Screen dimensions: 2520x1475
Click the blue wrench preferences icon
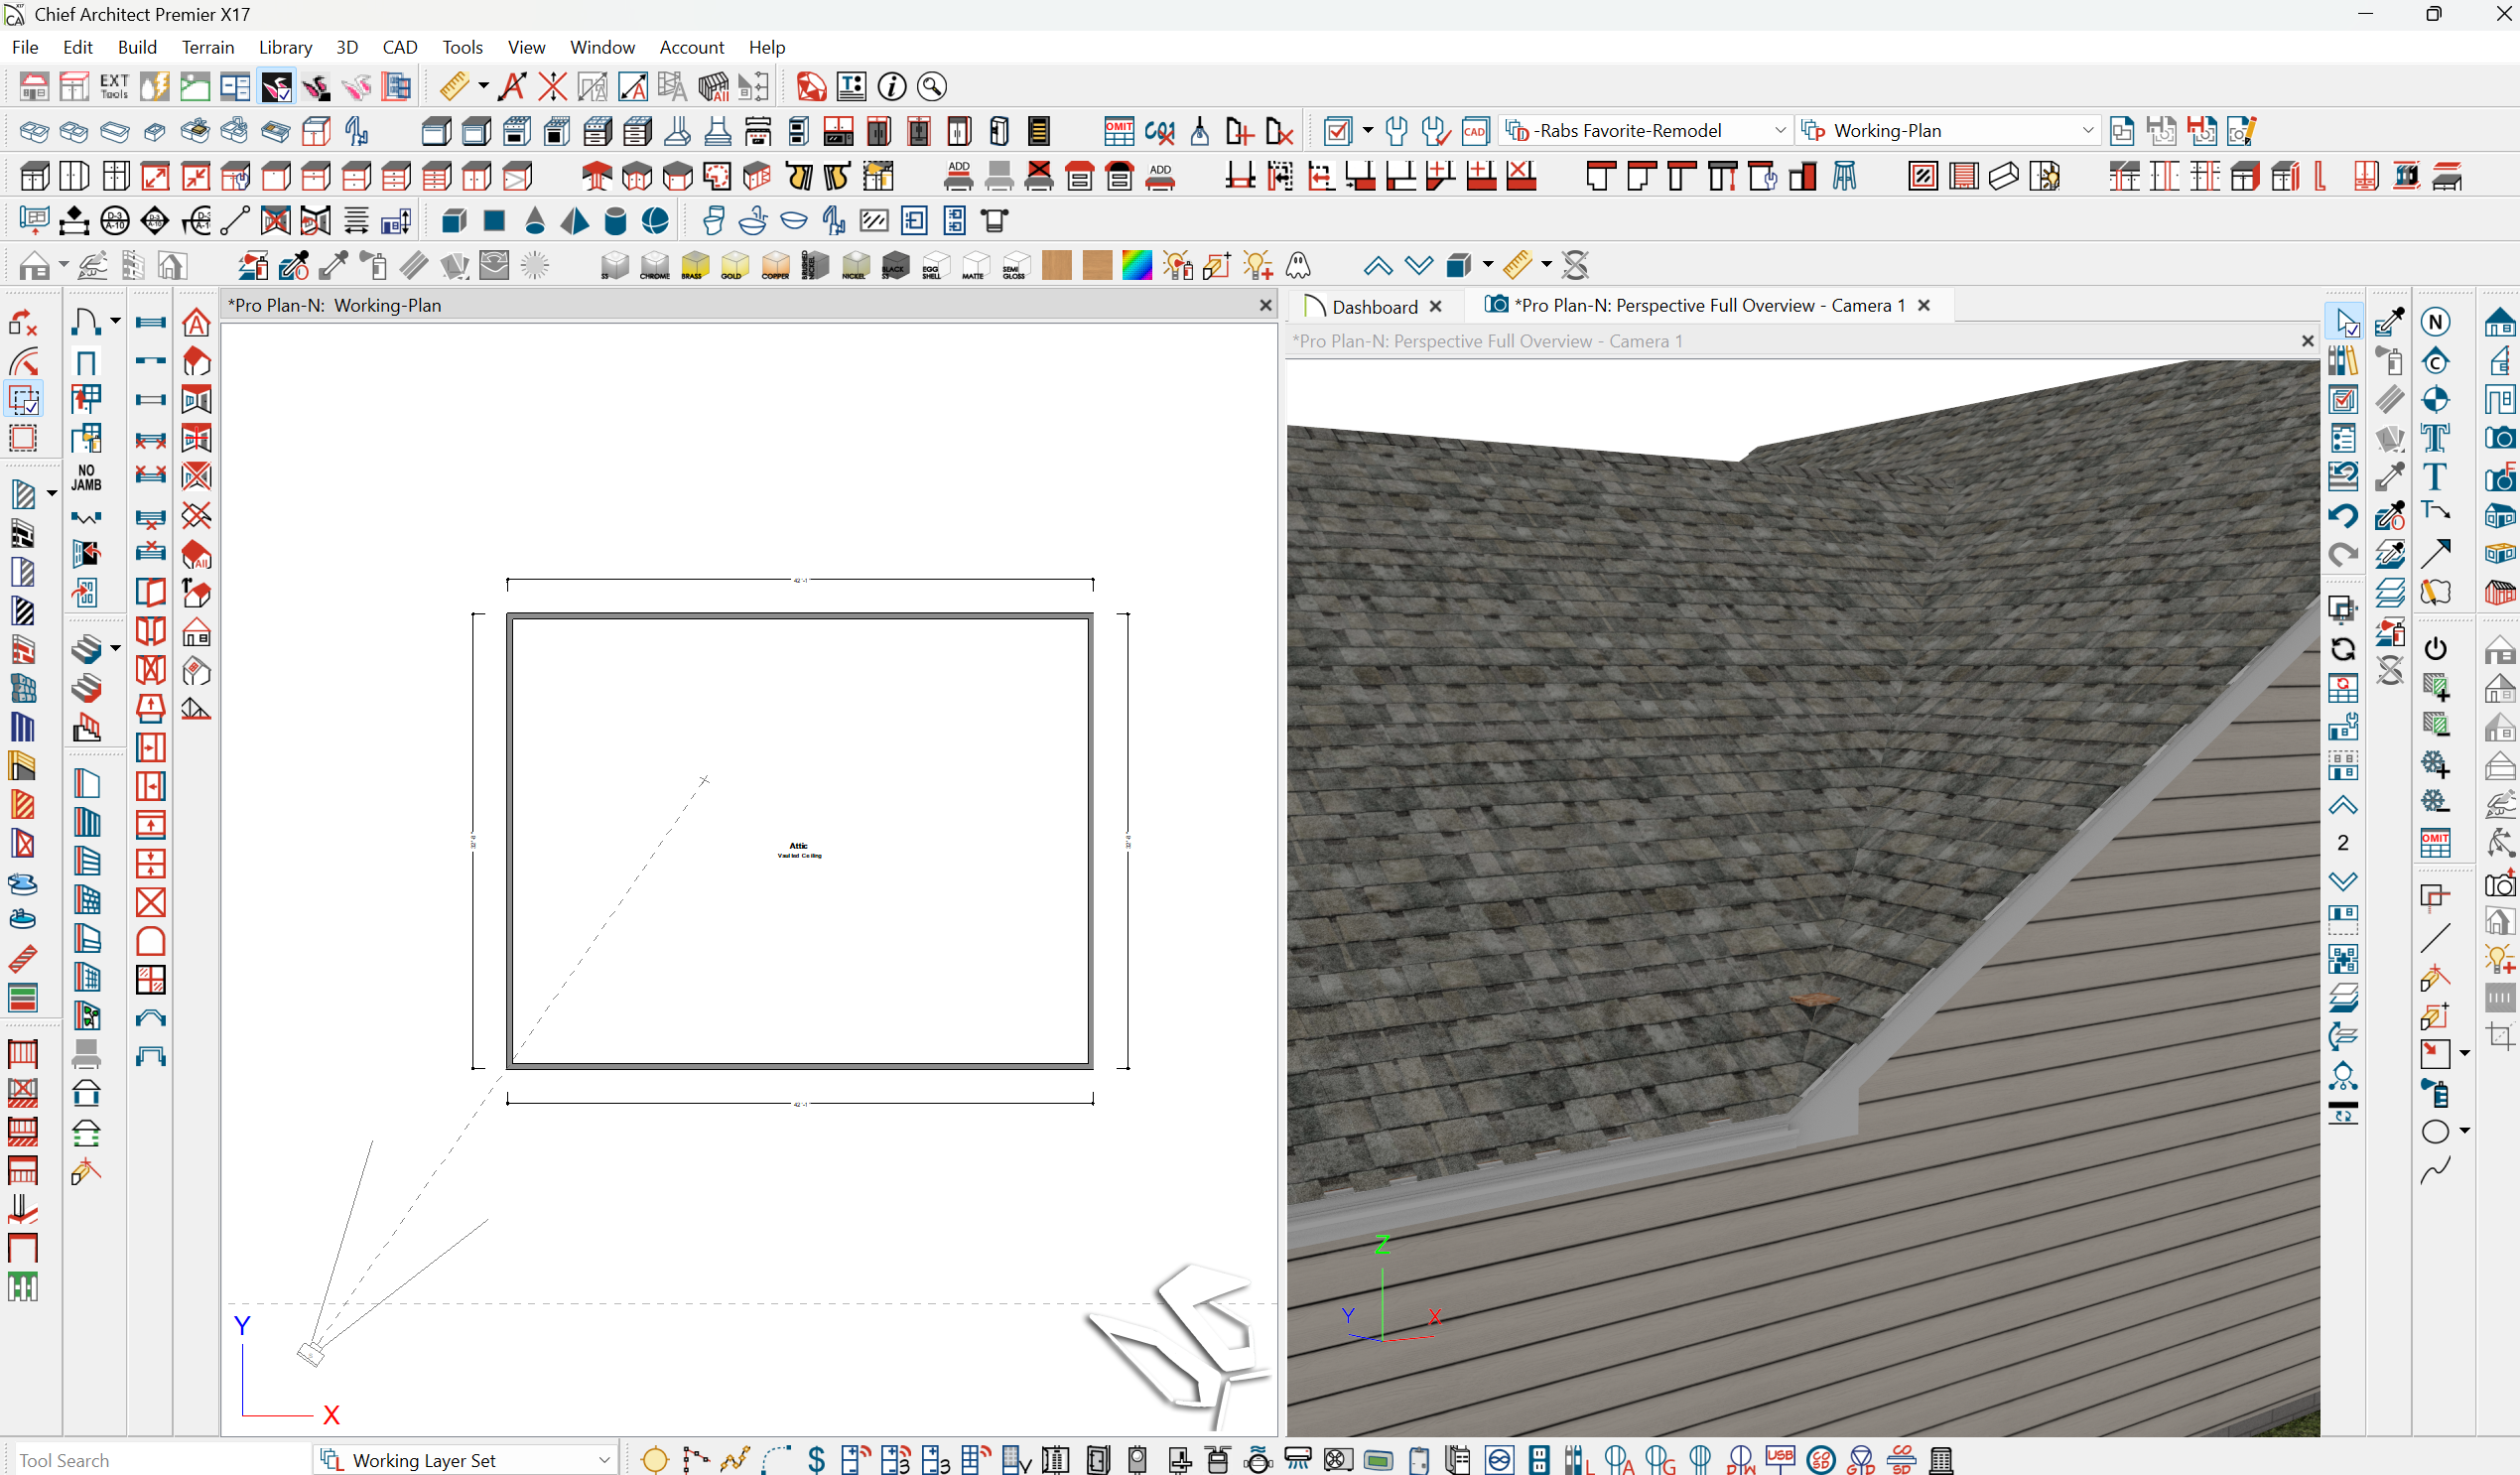[x=1396, y=131]
